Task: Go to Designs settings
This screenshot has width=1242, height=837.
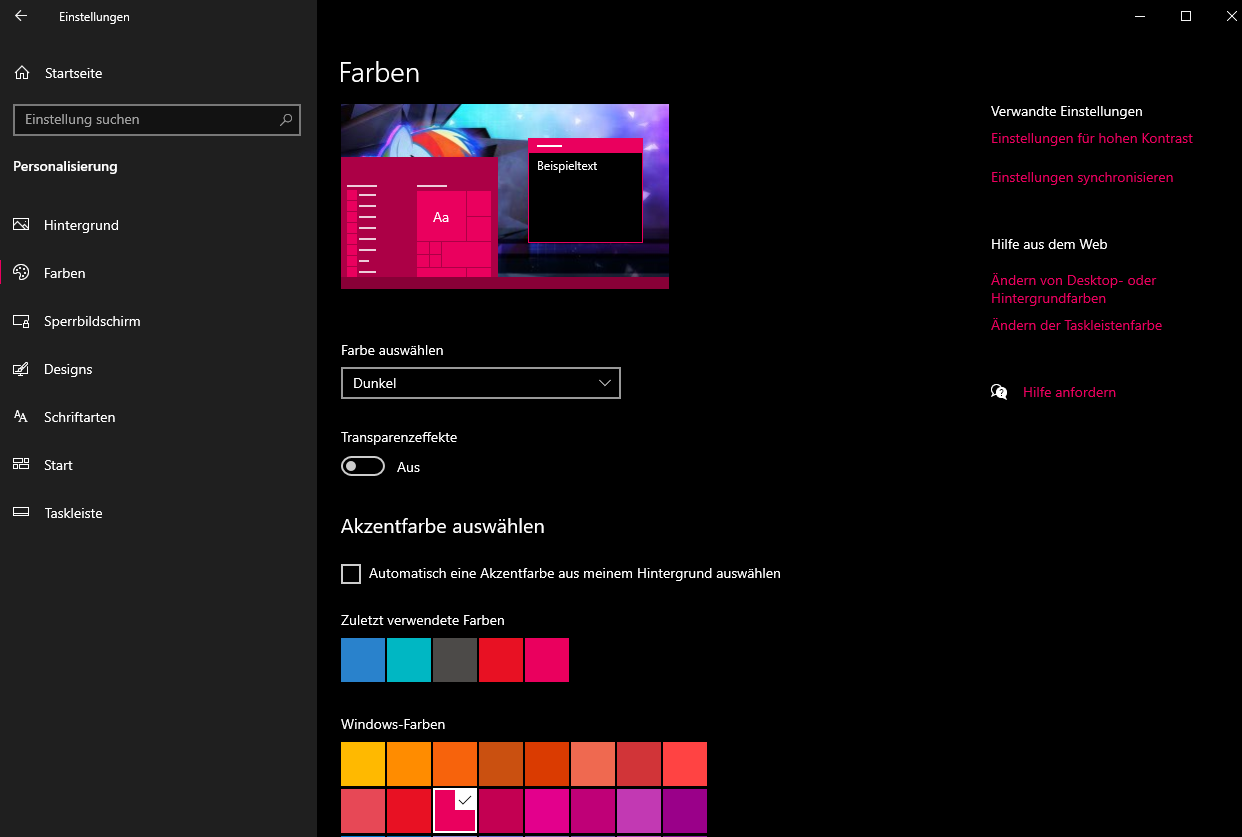Action: tap(158, 369)
